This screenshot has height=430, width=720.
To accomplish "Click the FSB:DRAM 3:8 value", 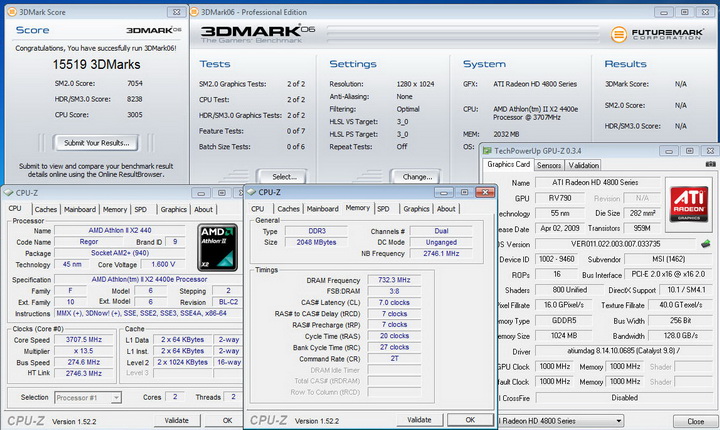I will pos(394,291).
